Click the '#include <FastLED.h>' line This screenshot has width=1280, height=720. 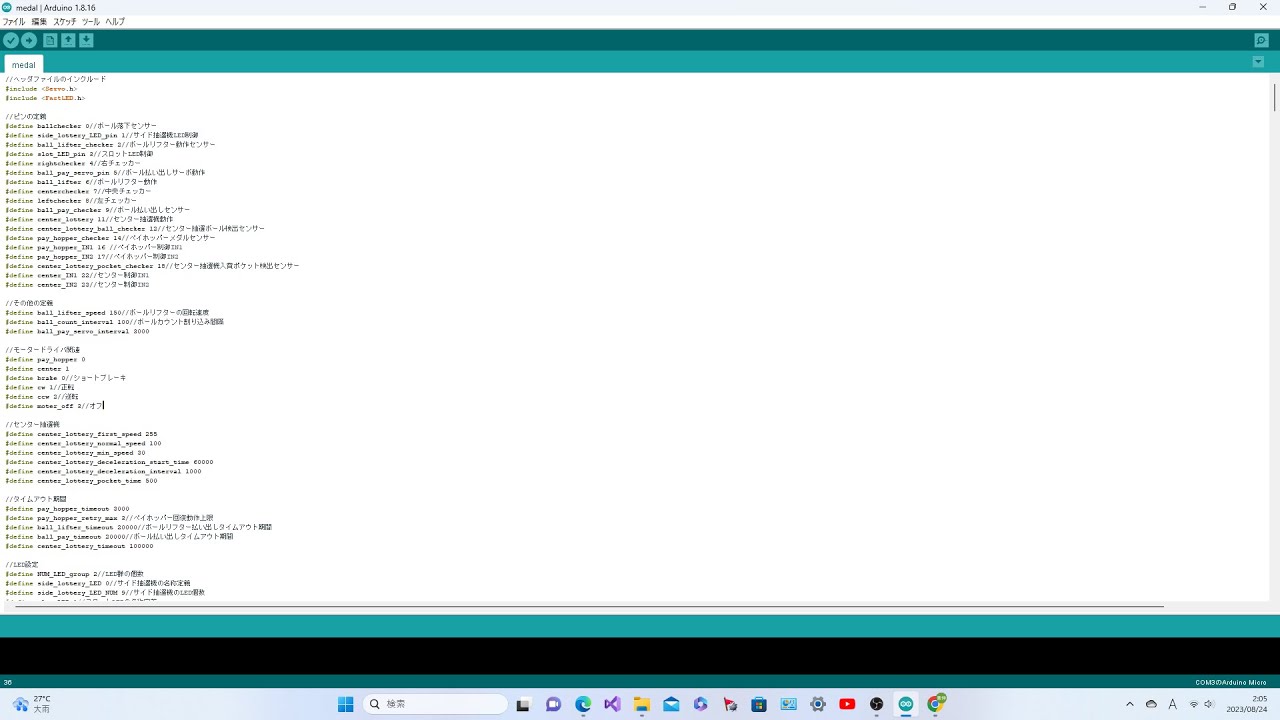pyautogui.click(x=45, y=98)
